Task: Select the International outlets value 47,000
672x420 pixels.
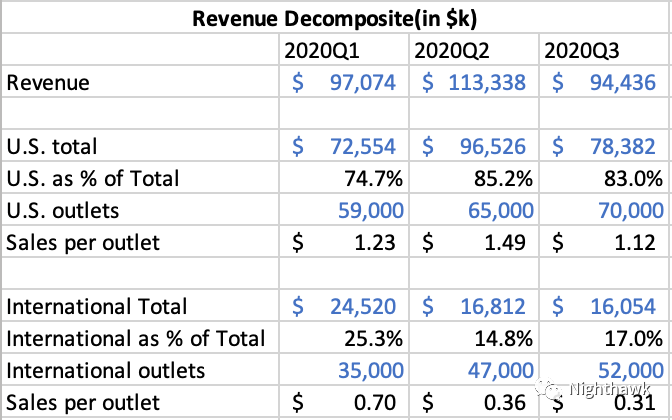Action: tap(499, 370)
